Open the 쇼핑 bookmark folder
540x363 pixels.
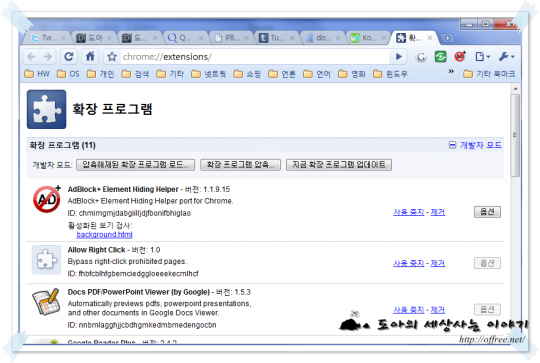(x=247, y=74)
